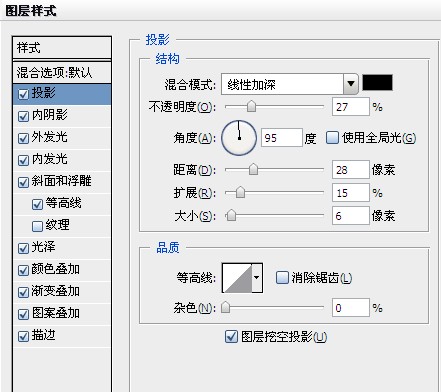Select the 描边 list entry label
Image resolution: width=441 pixels, height=392 pixels.
pyautogui.click(x=43, y=335)
